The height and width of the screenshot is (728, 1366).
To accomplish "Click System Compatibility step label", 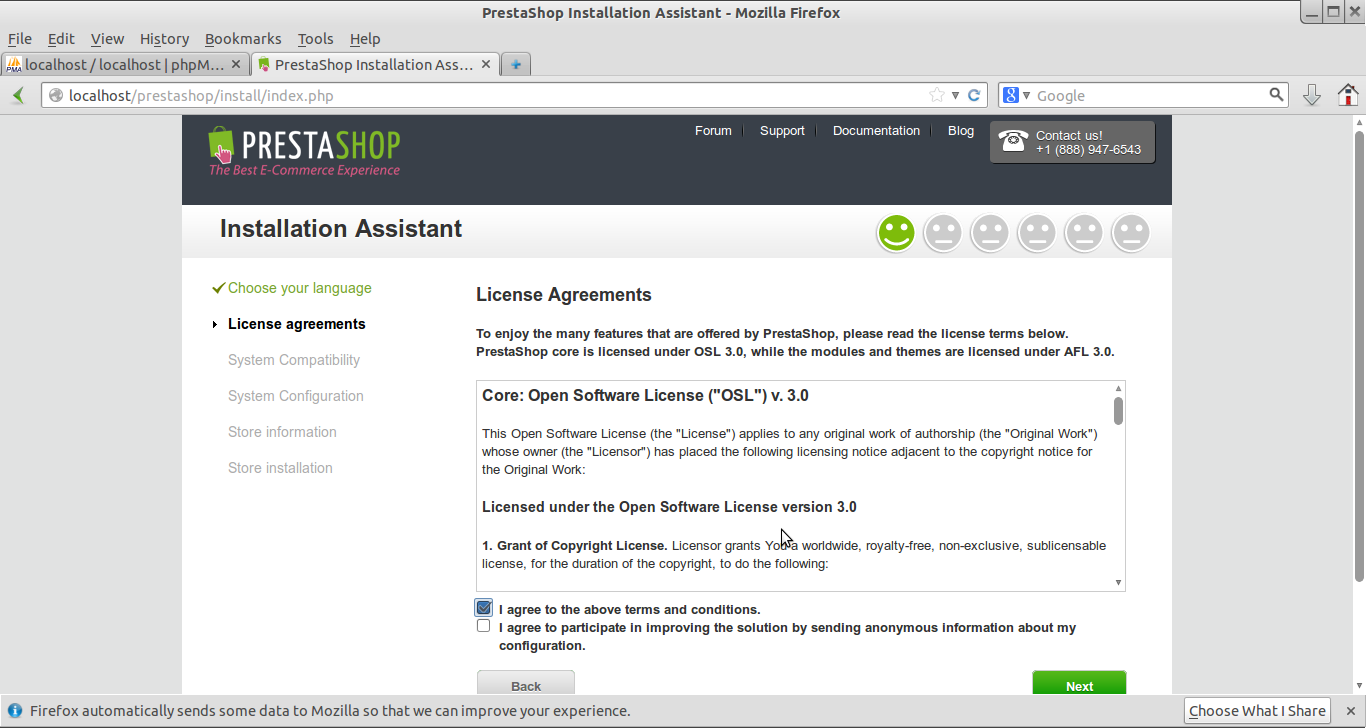I will pos(294,360).
